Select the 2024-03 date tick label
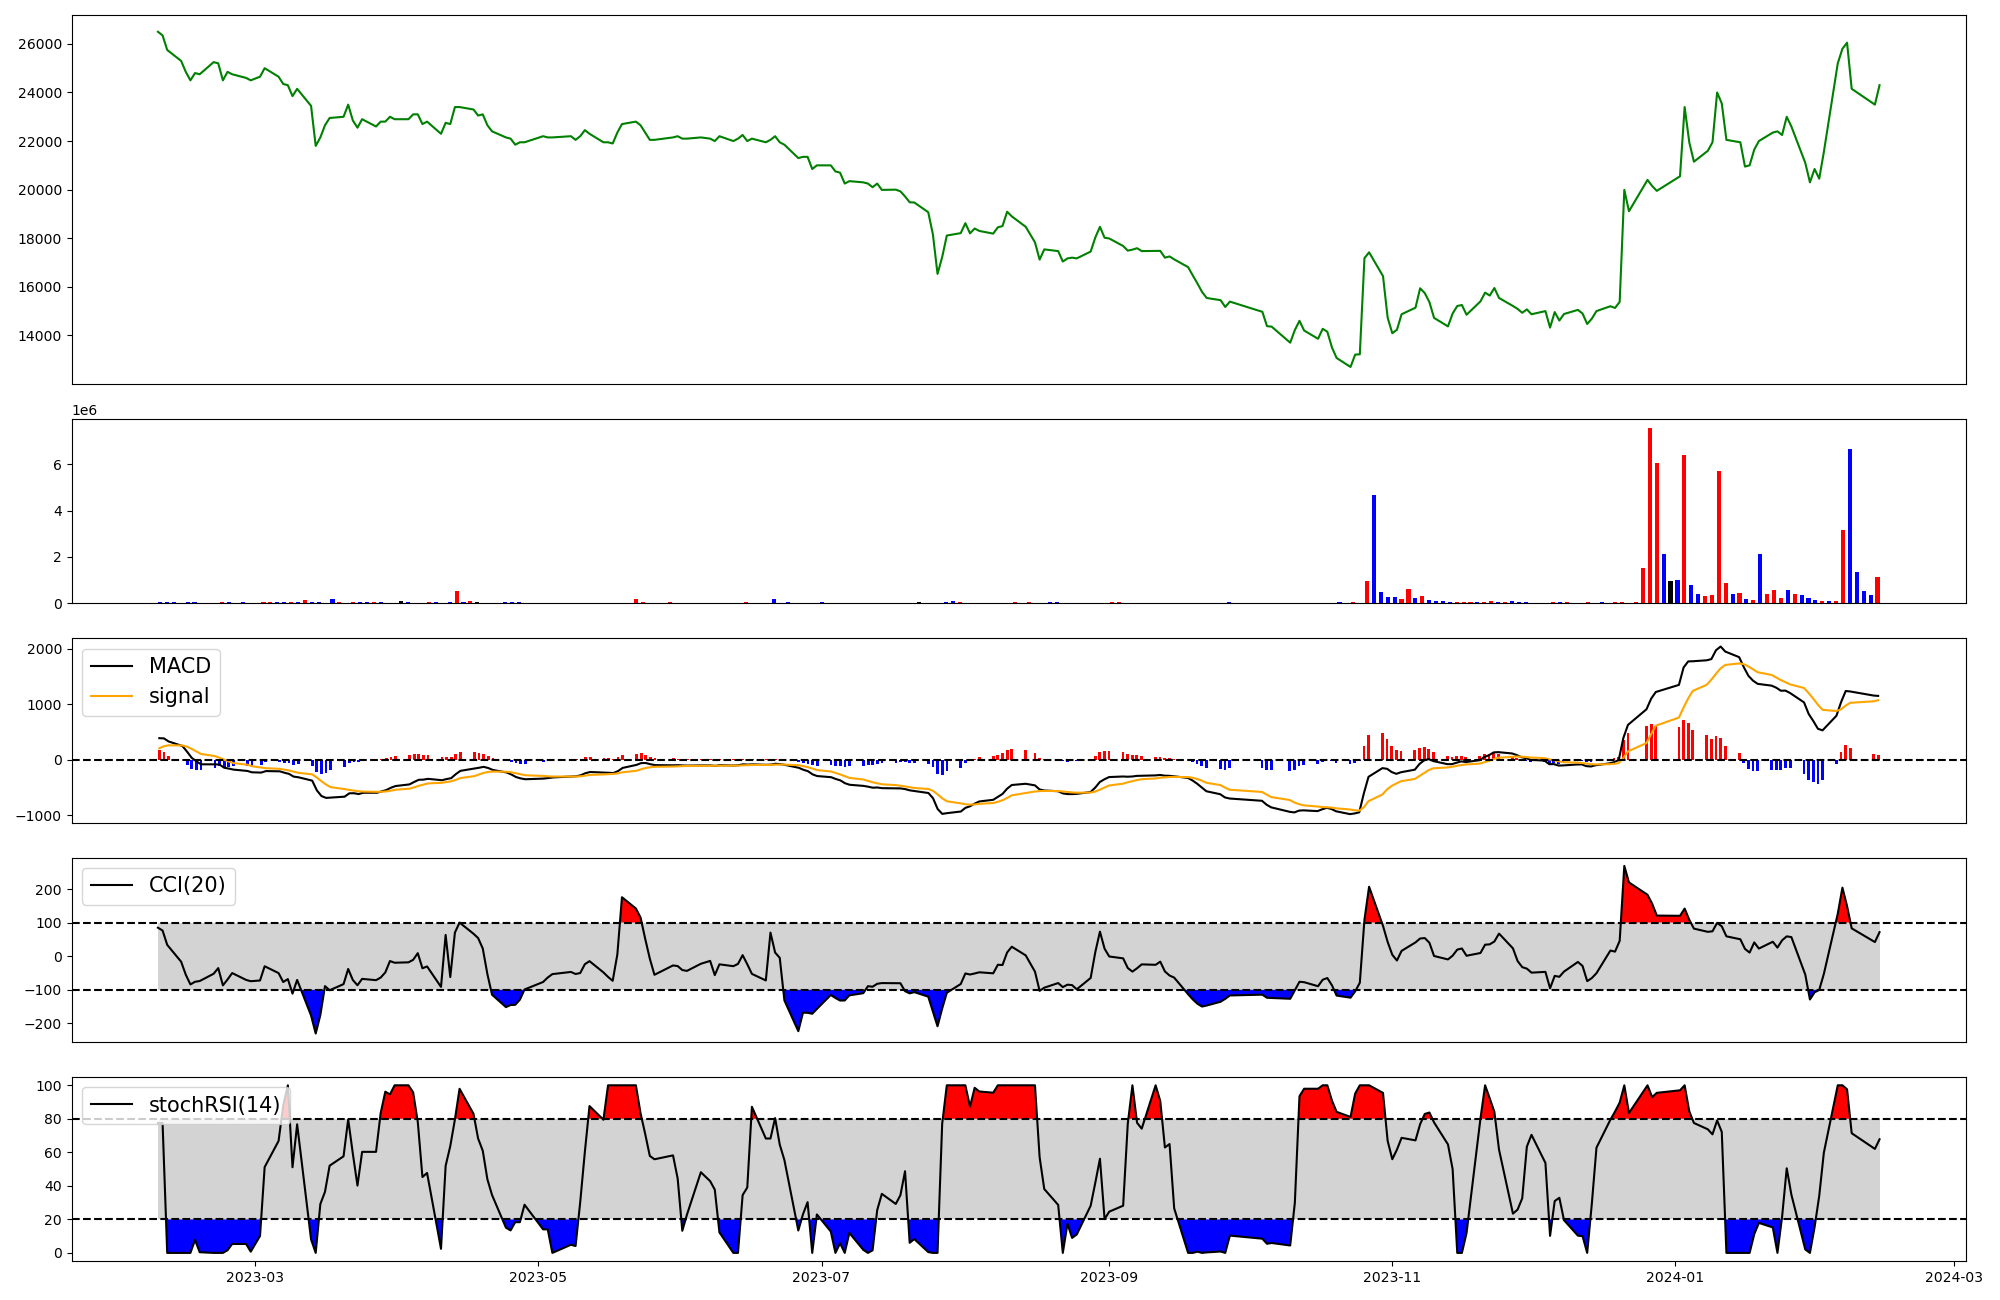The width and height of the screenshot is (2000, 1300). point(1954,1276)
